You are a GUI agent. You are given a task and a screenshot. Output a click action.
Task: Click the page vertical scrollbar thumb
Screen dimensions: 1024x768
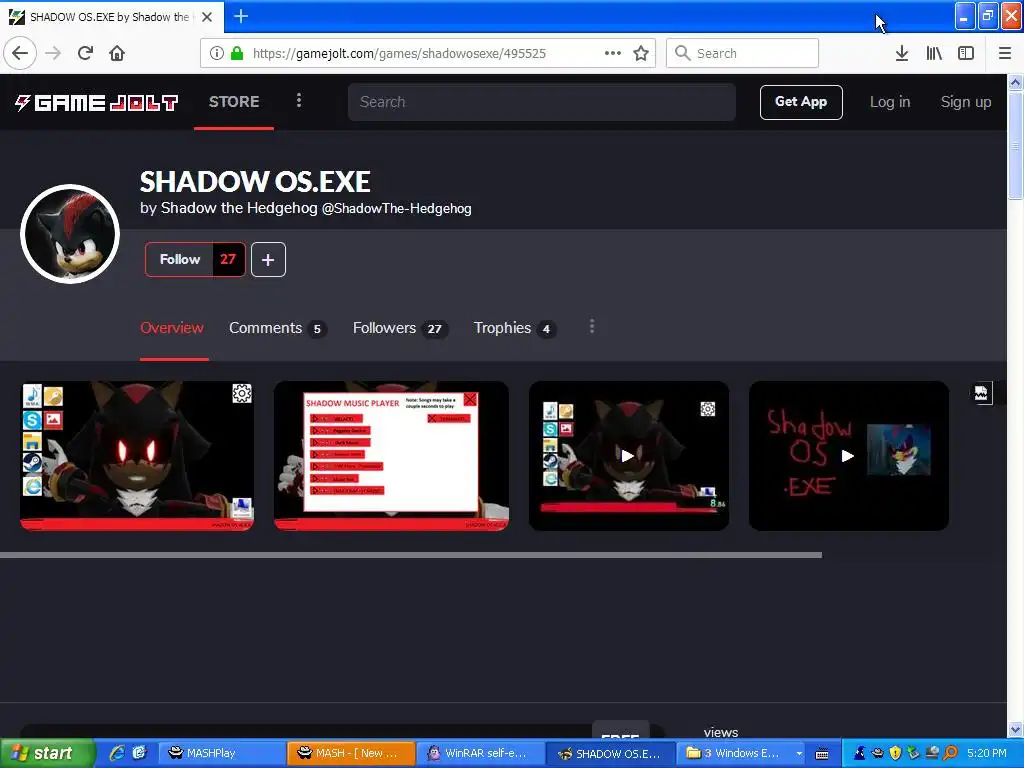1015,144
